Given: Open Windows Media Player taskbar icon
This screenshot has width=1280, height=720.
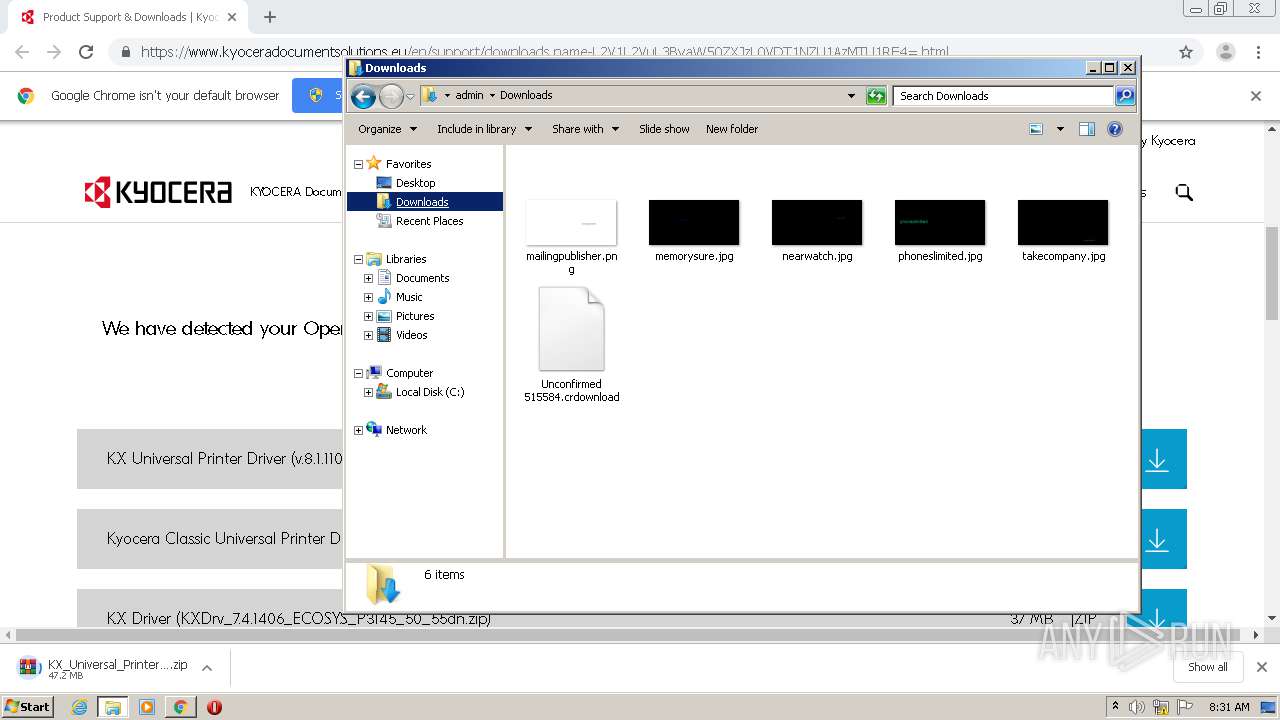Looking at the screenshot, I should [x=147, y=707].
